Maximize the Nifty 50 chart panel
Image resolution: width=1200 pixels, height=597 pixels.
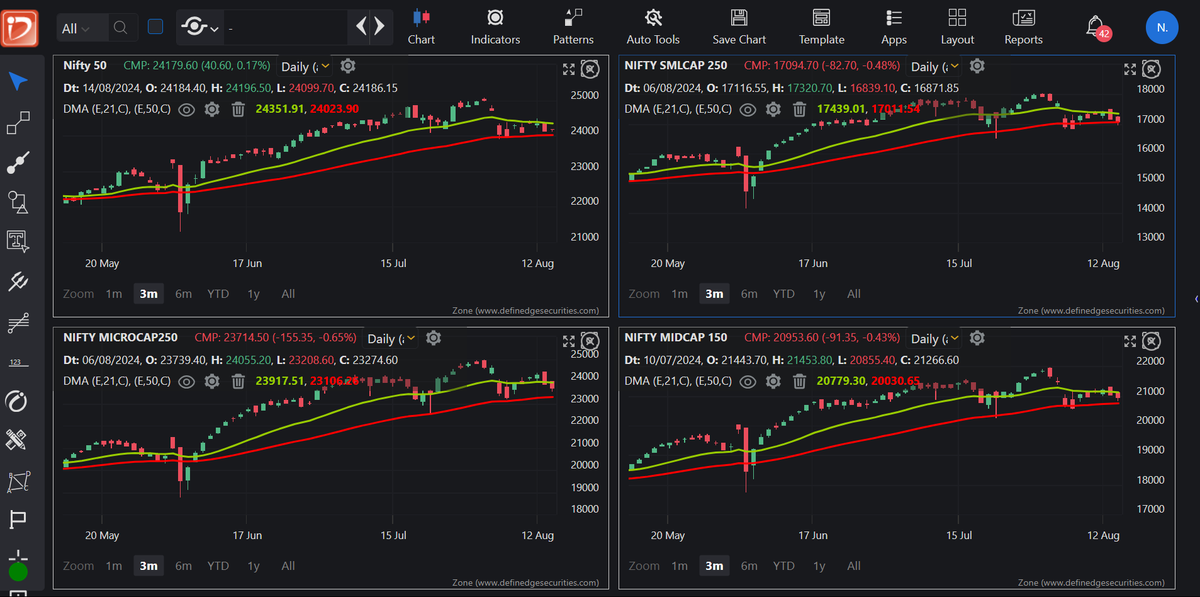[568, 69]
